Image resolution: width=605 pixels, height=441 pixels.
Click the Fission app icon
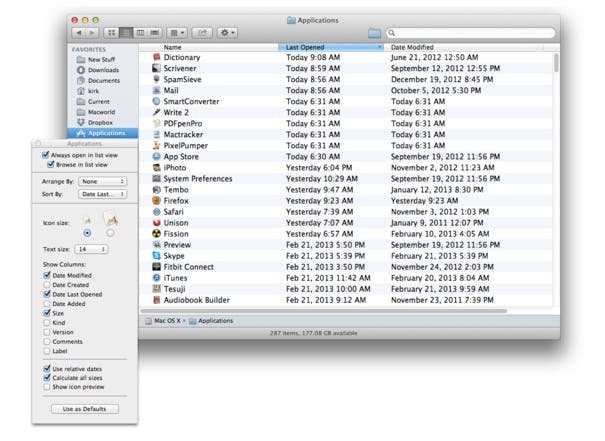click(156, 234)
